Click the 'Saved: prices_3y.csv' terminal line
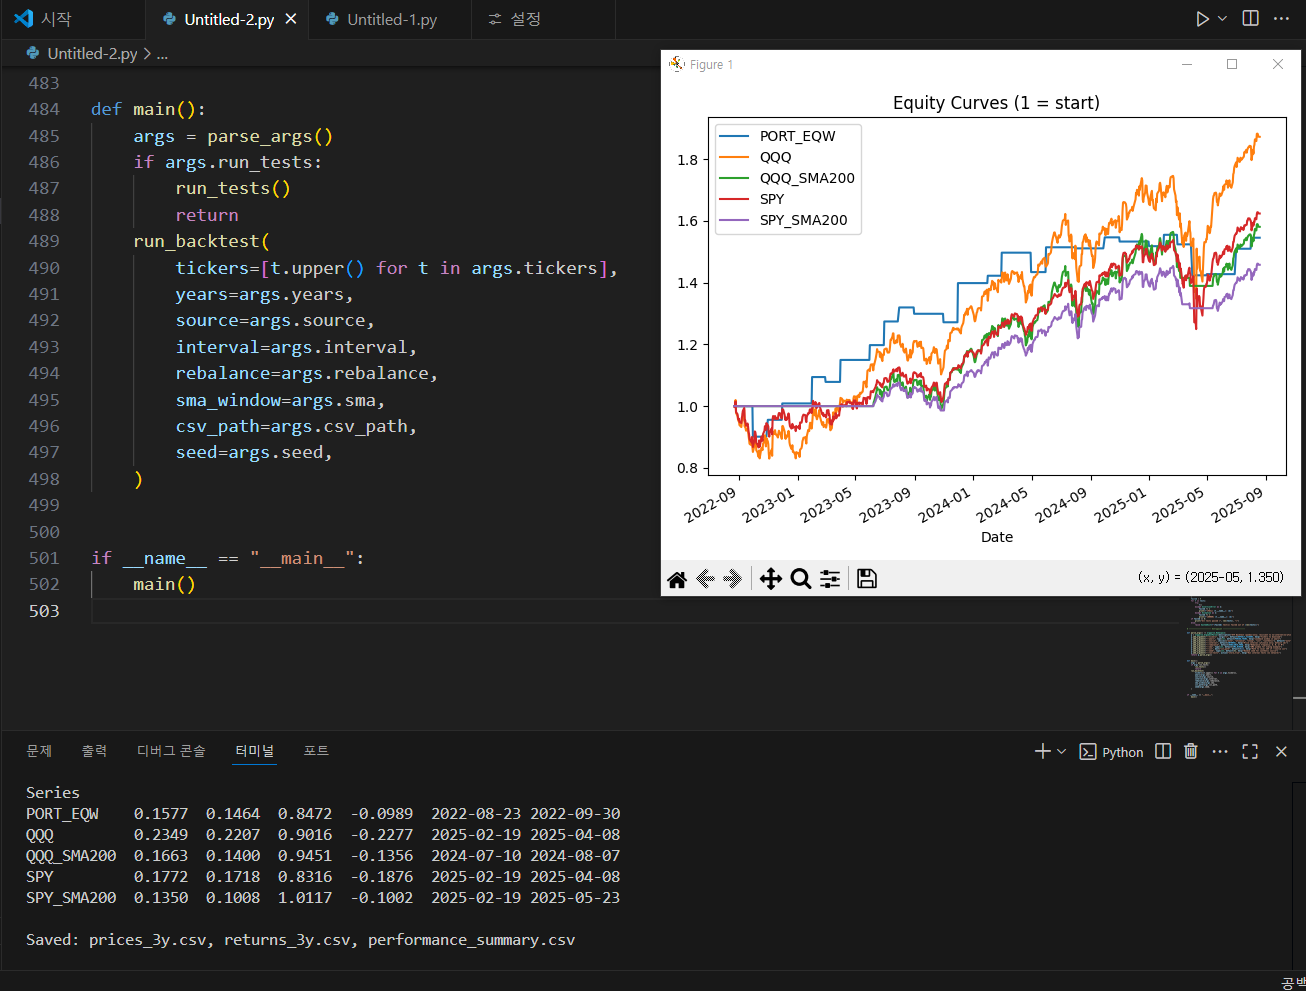This screenshot has height=991, width=1306. [x=300, y=940]
